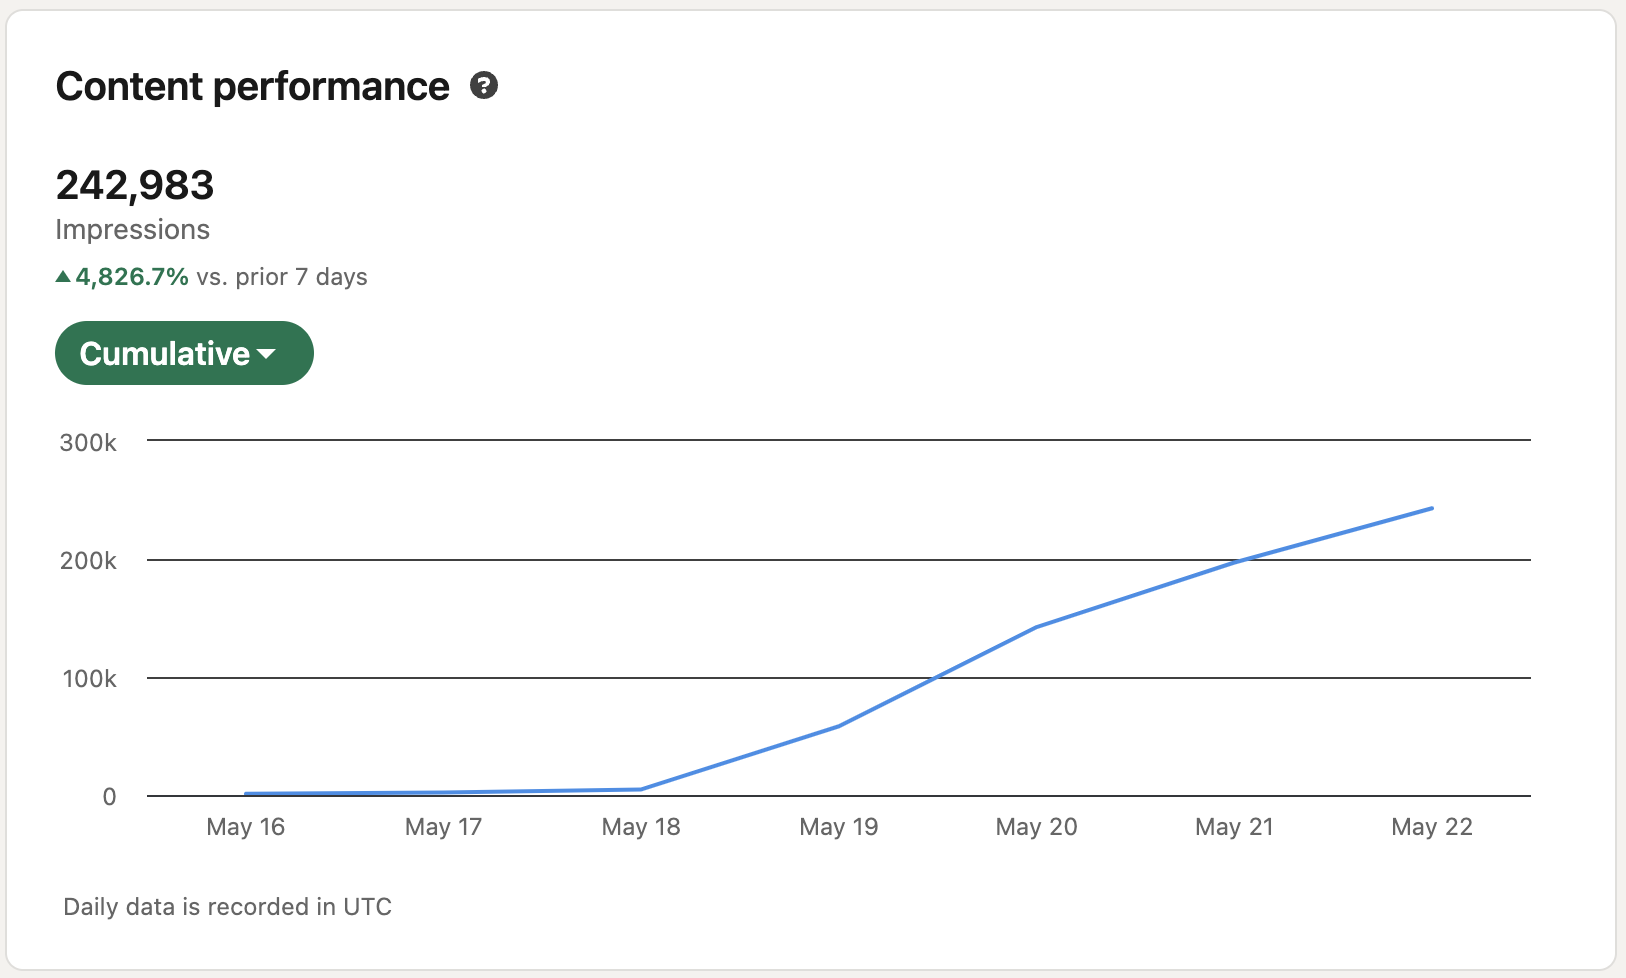This screenshot has height=978, width=1626.
Task: Expand the Cumulative dropdown
Action: (x=184, y=353)
